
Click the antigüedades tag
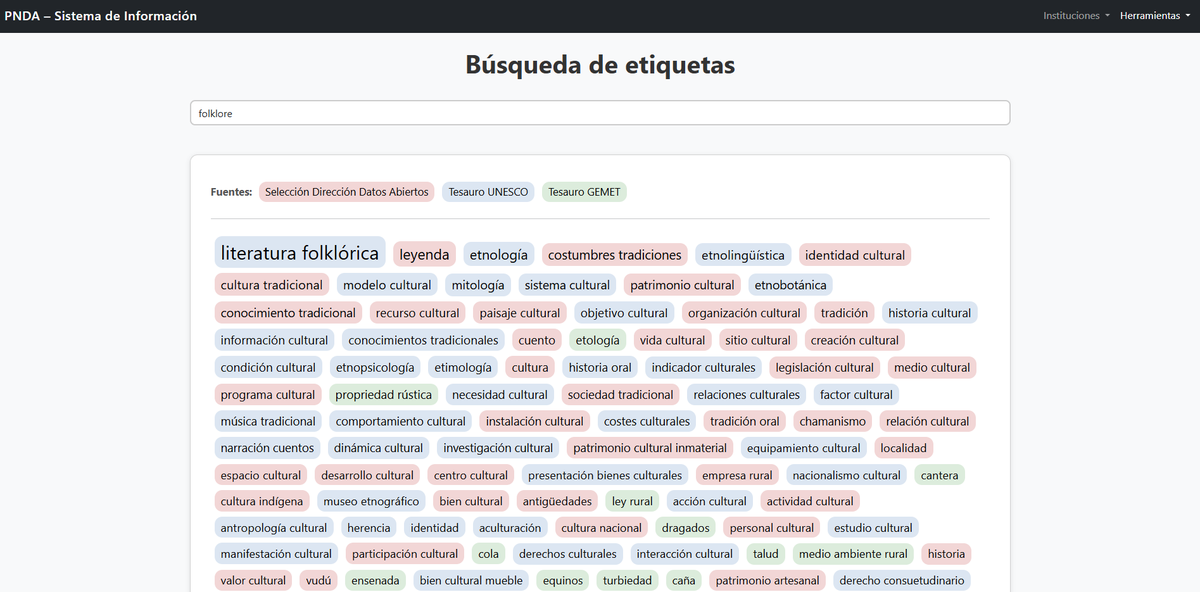558,501
